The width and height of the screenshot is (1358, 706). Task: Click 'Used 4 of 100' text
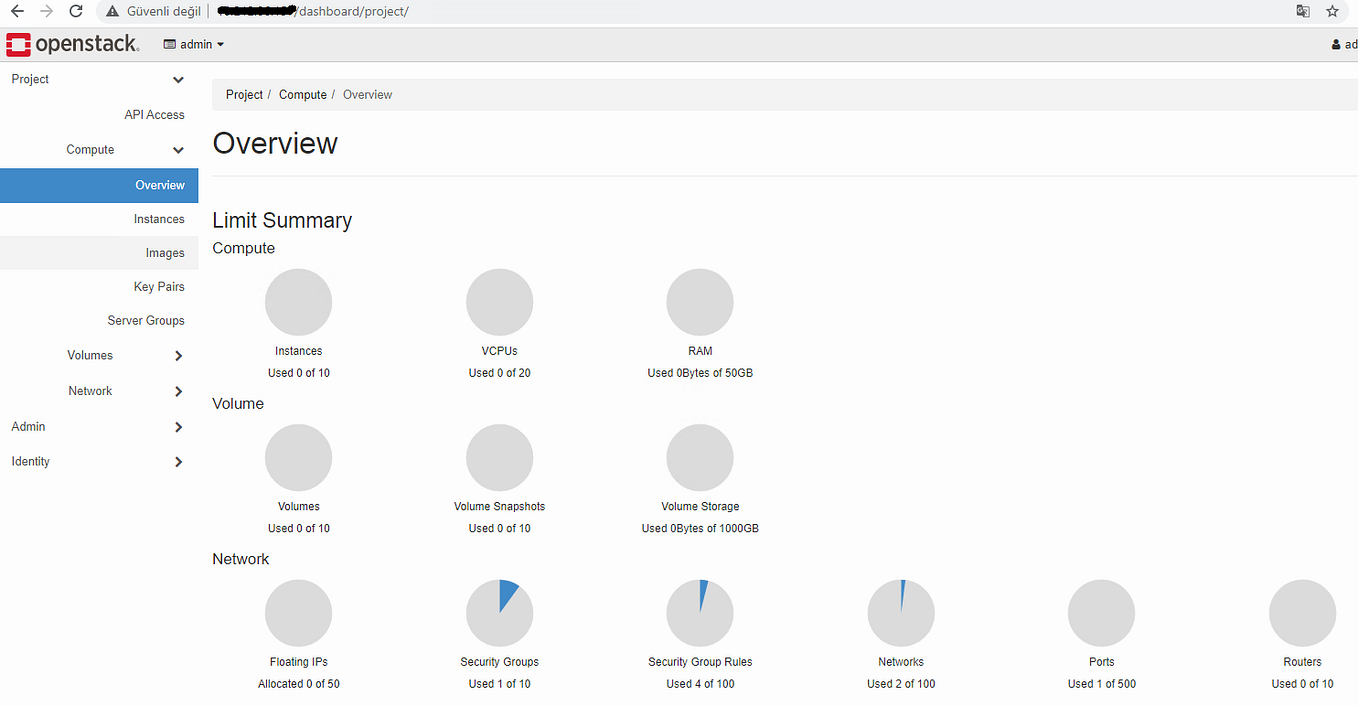(x=700, y=684)
